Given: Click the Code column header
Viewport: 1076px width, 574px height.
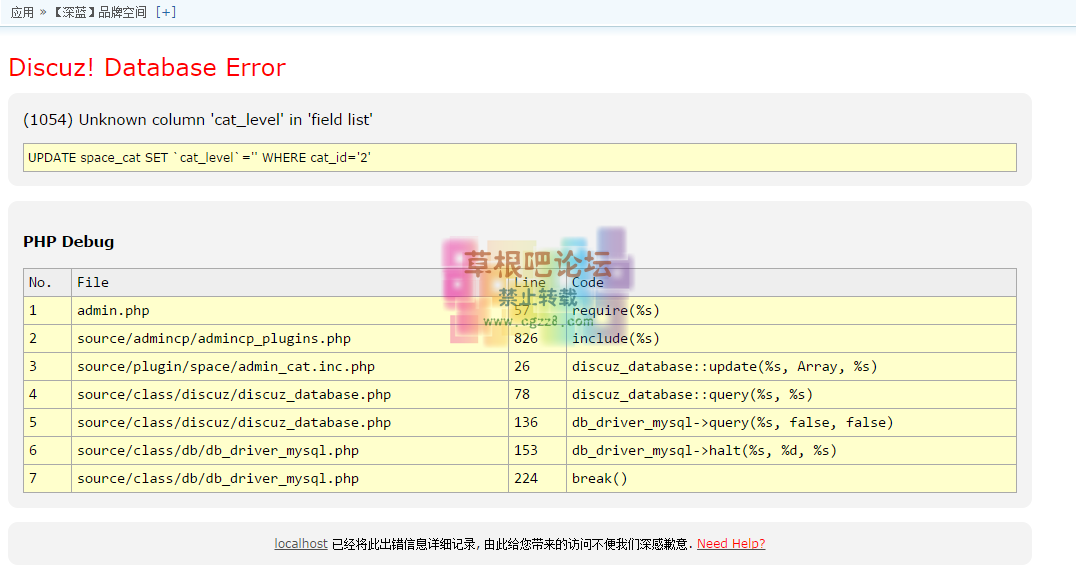Looking at the screenshot, I should 791,282.
